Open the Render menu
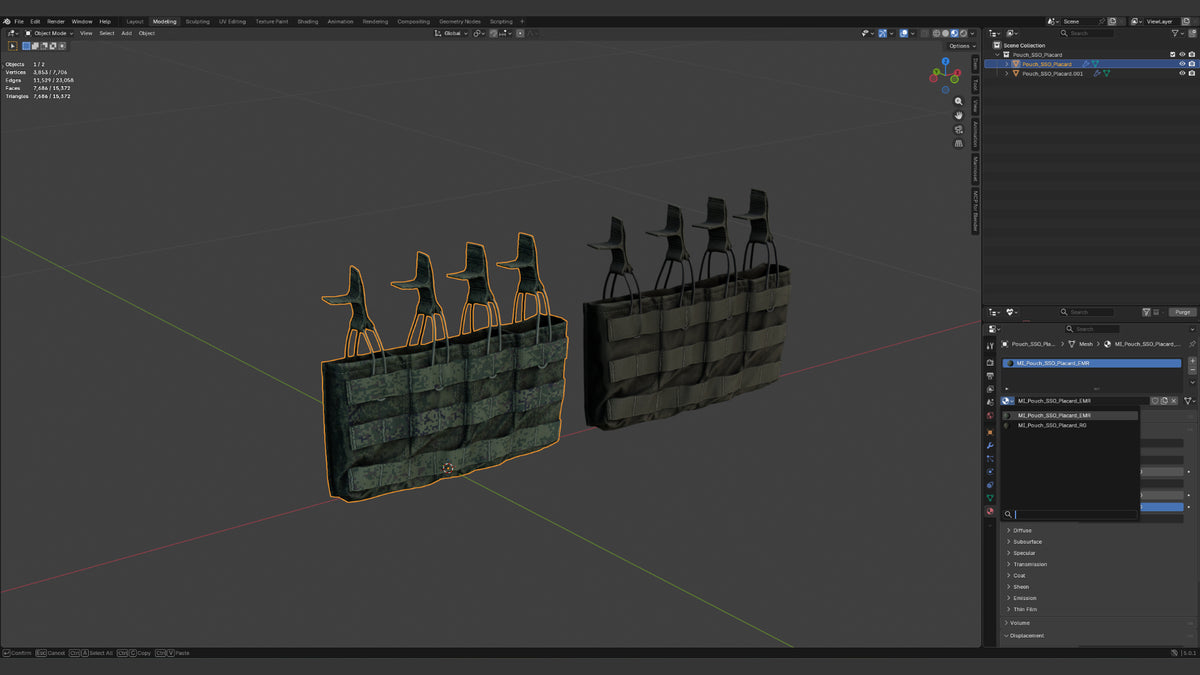The height and width of the screenshot is (675, 1200). (x=56, y=21)
